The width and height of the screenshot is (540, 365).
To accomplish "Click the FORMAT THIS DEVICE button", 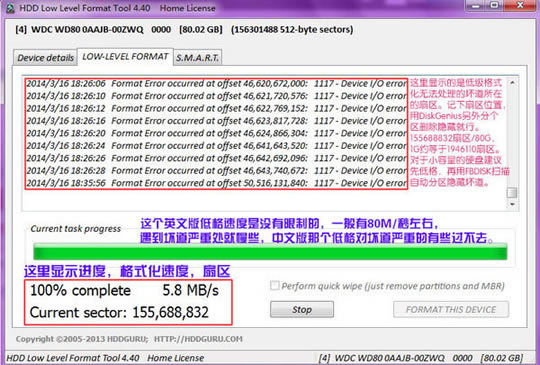I will [451, 310].
